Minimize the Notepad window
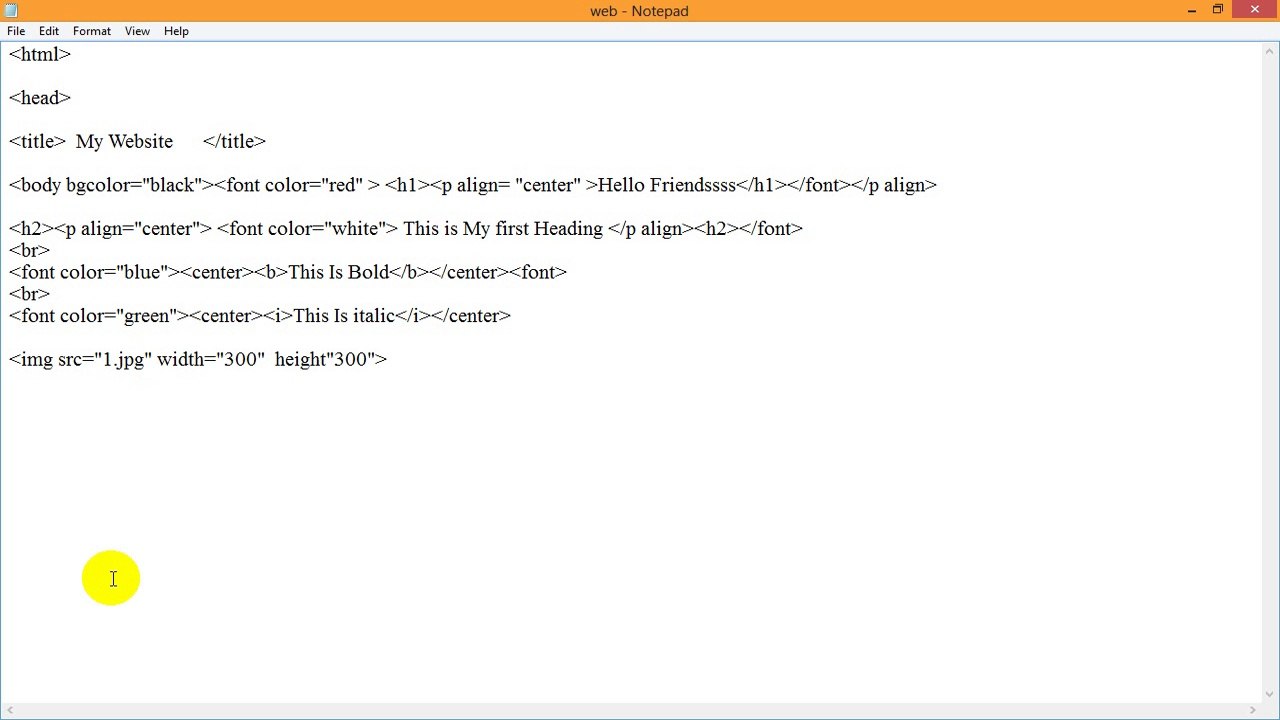The height and width of the screenshot is (720, 1280). 1192,10
